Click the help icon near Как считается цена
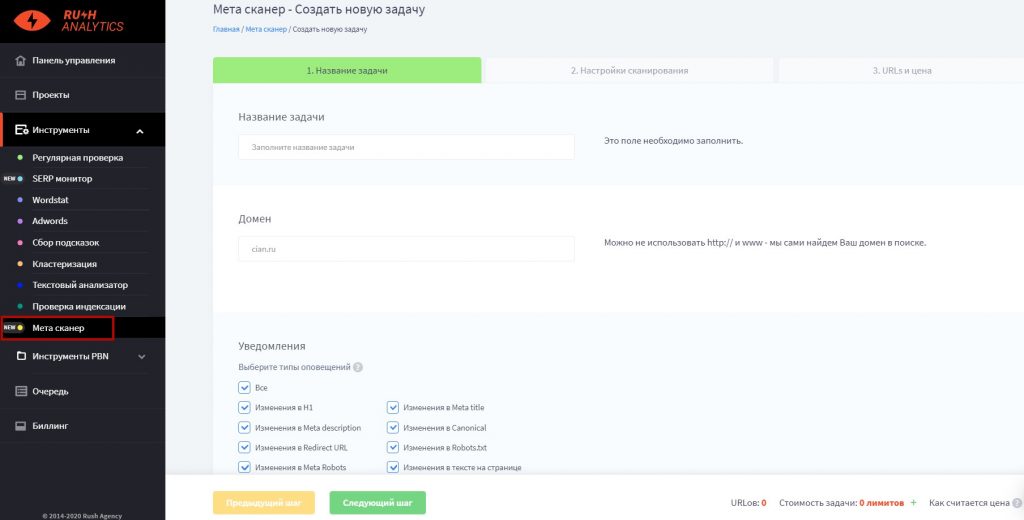The width and height of the screenshot is (1024, 520). (x=1016, y=503)
